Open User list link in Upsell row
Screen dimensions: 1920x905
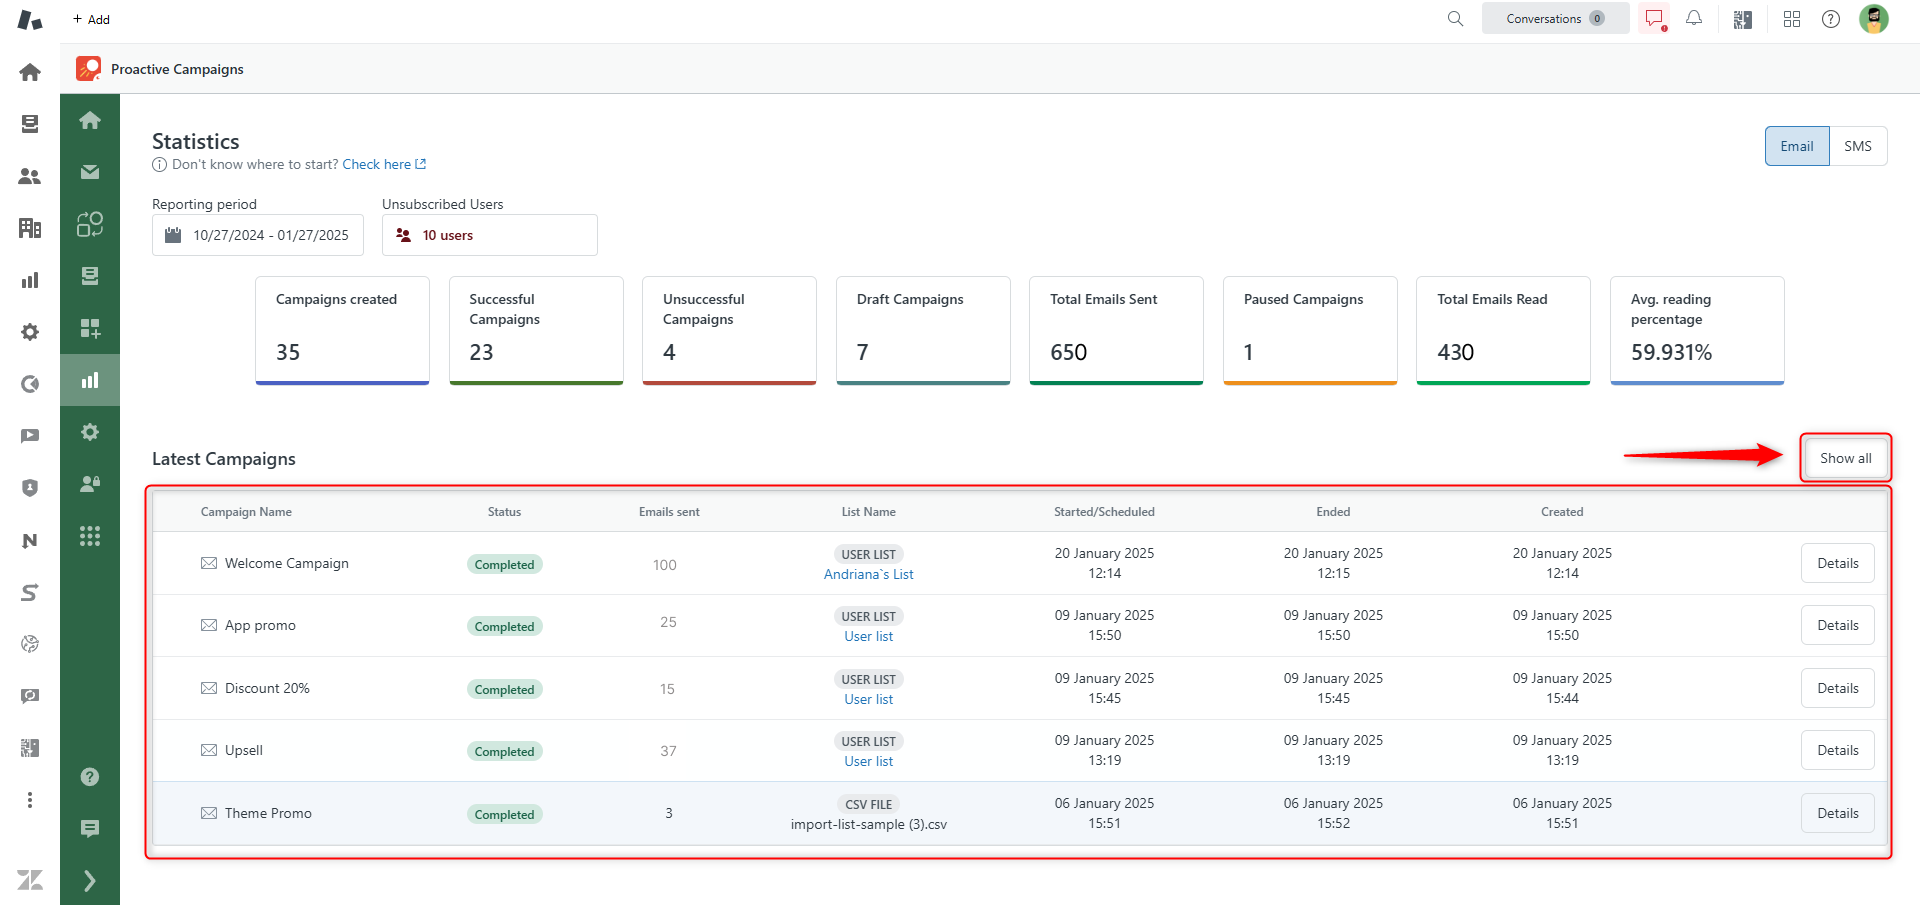pos(868,761)
